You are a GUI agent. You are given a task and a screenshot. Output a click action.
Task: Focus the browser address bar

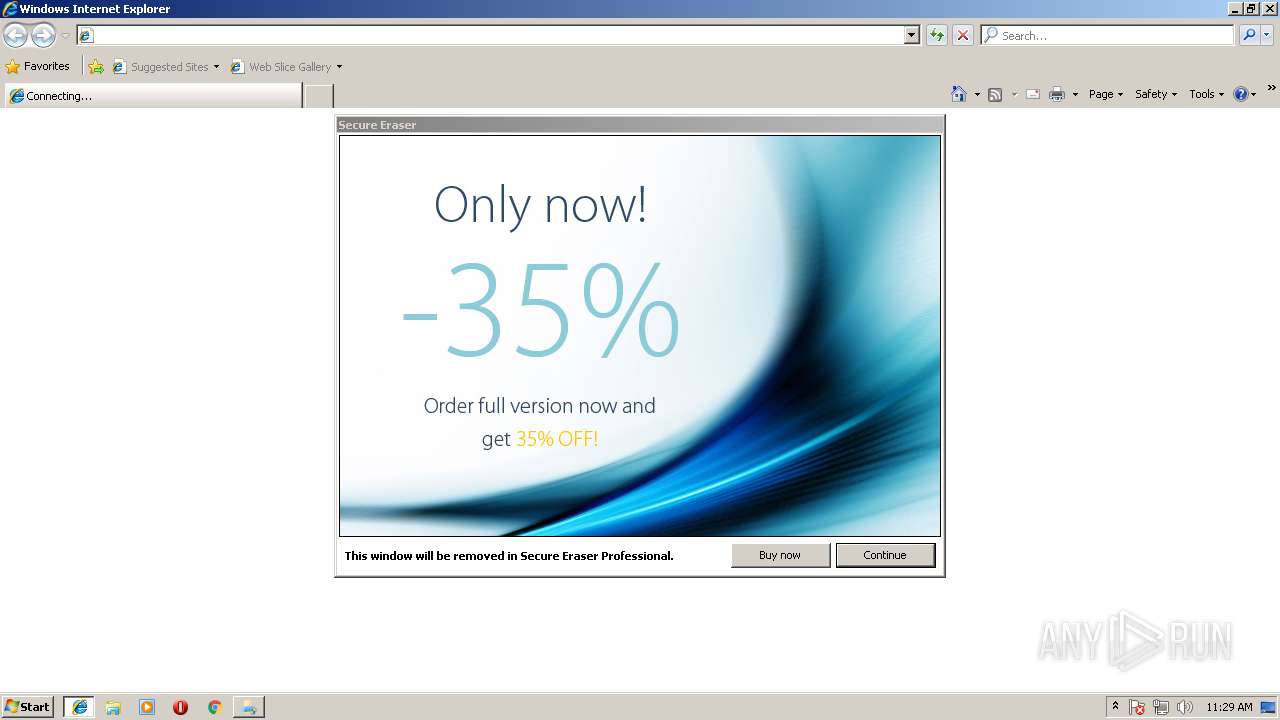point(490,35)
